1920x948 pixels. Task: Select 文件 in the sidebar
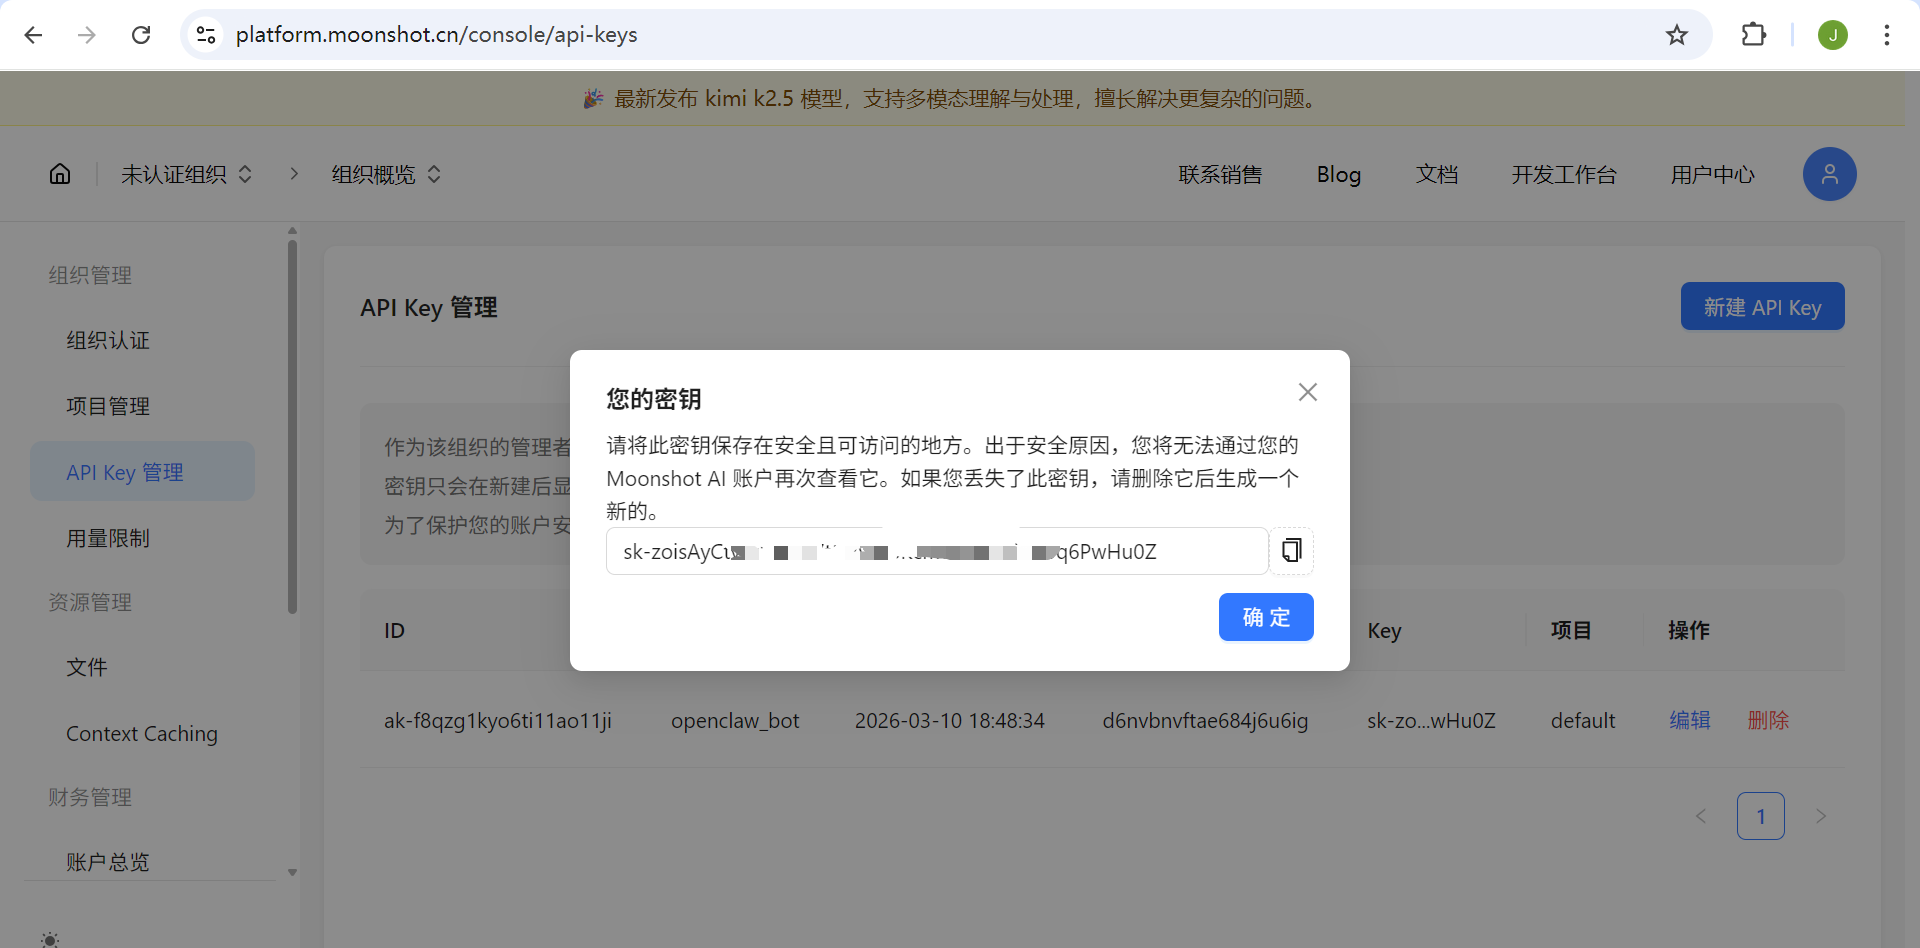(142, 667)
